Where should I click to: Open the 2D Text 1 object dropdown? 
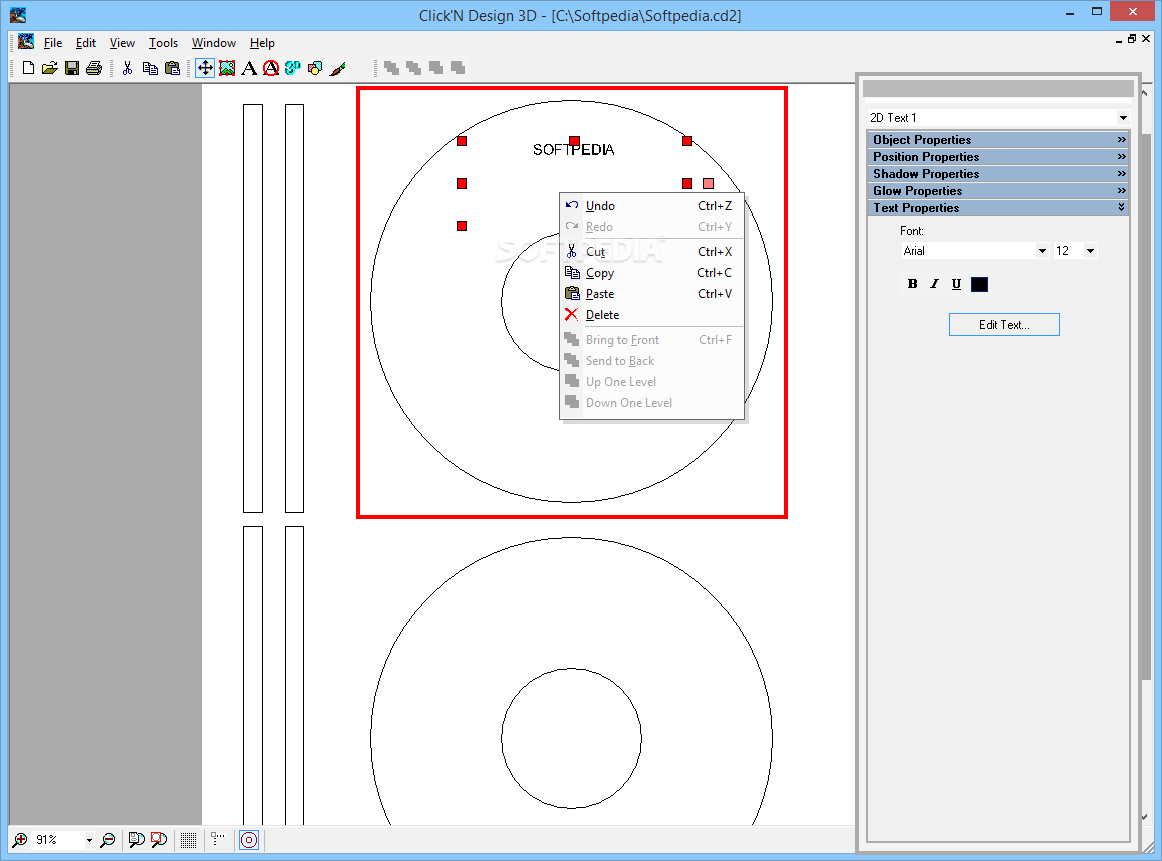coord(1123,118)
